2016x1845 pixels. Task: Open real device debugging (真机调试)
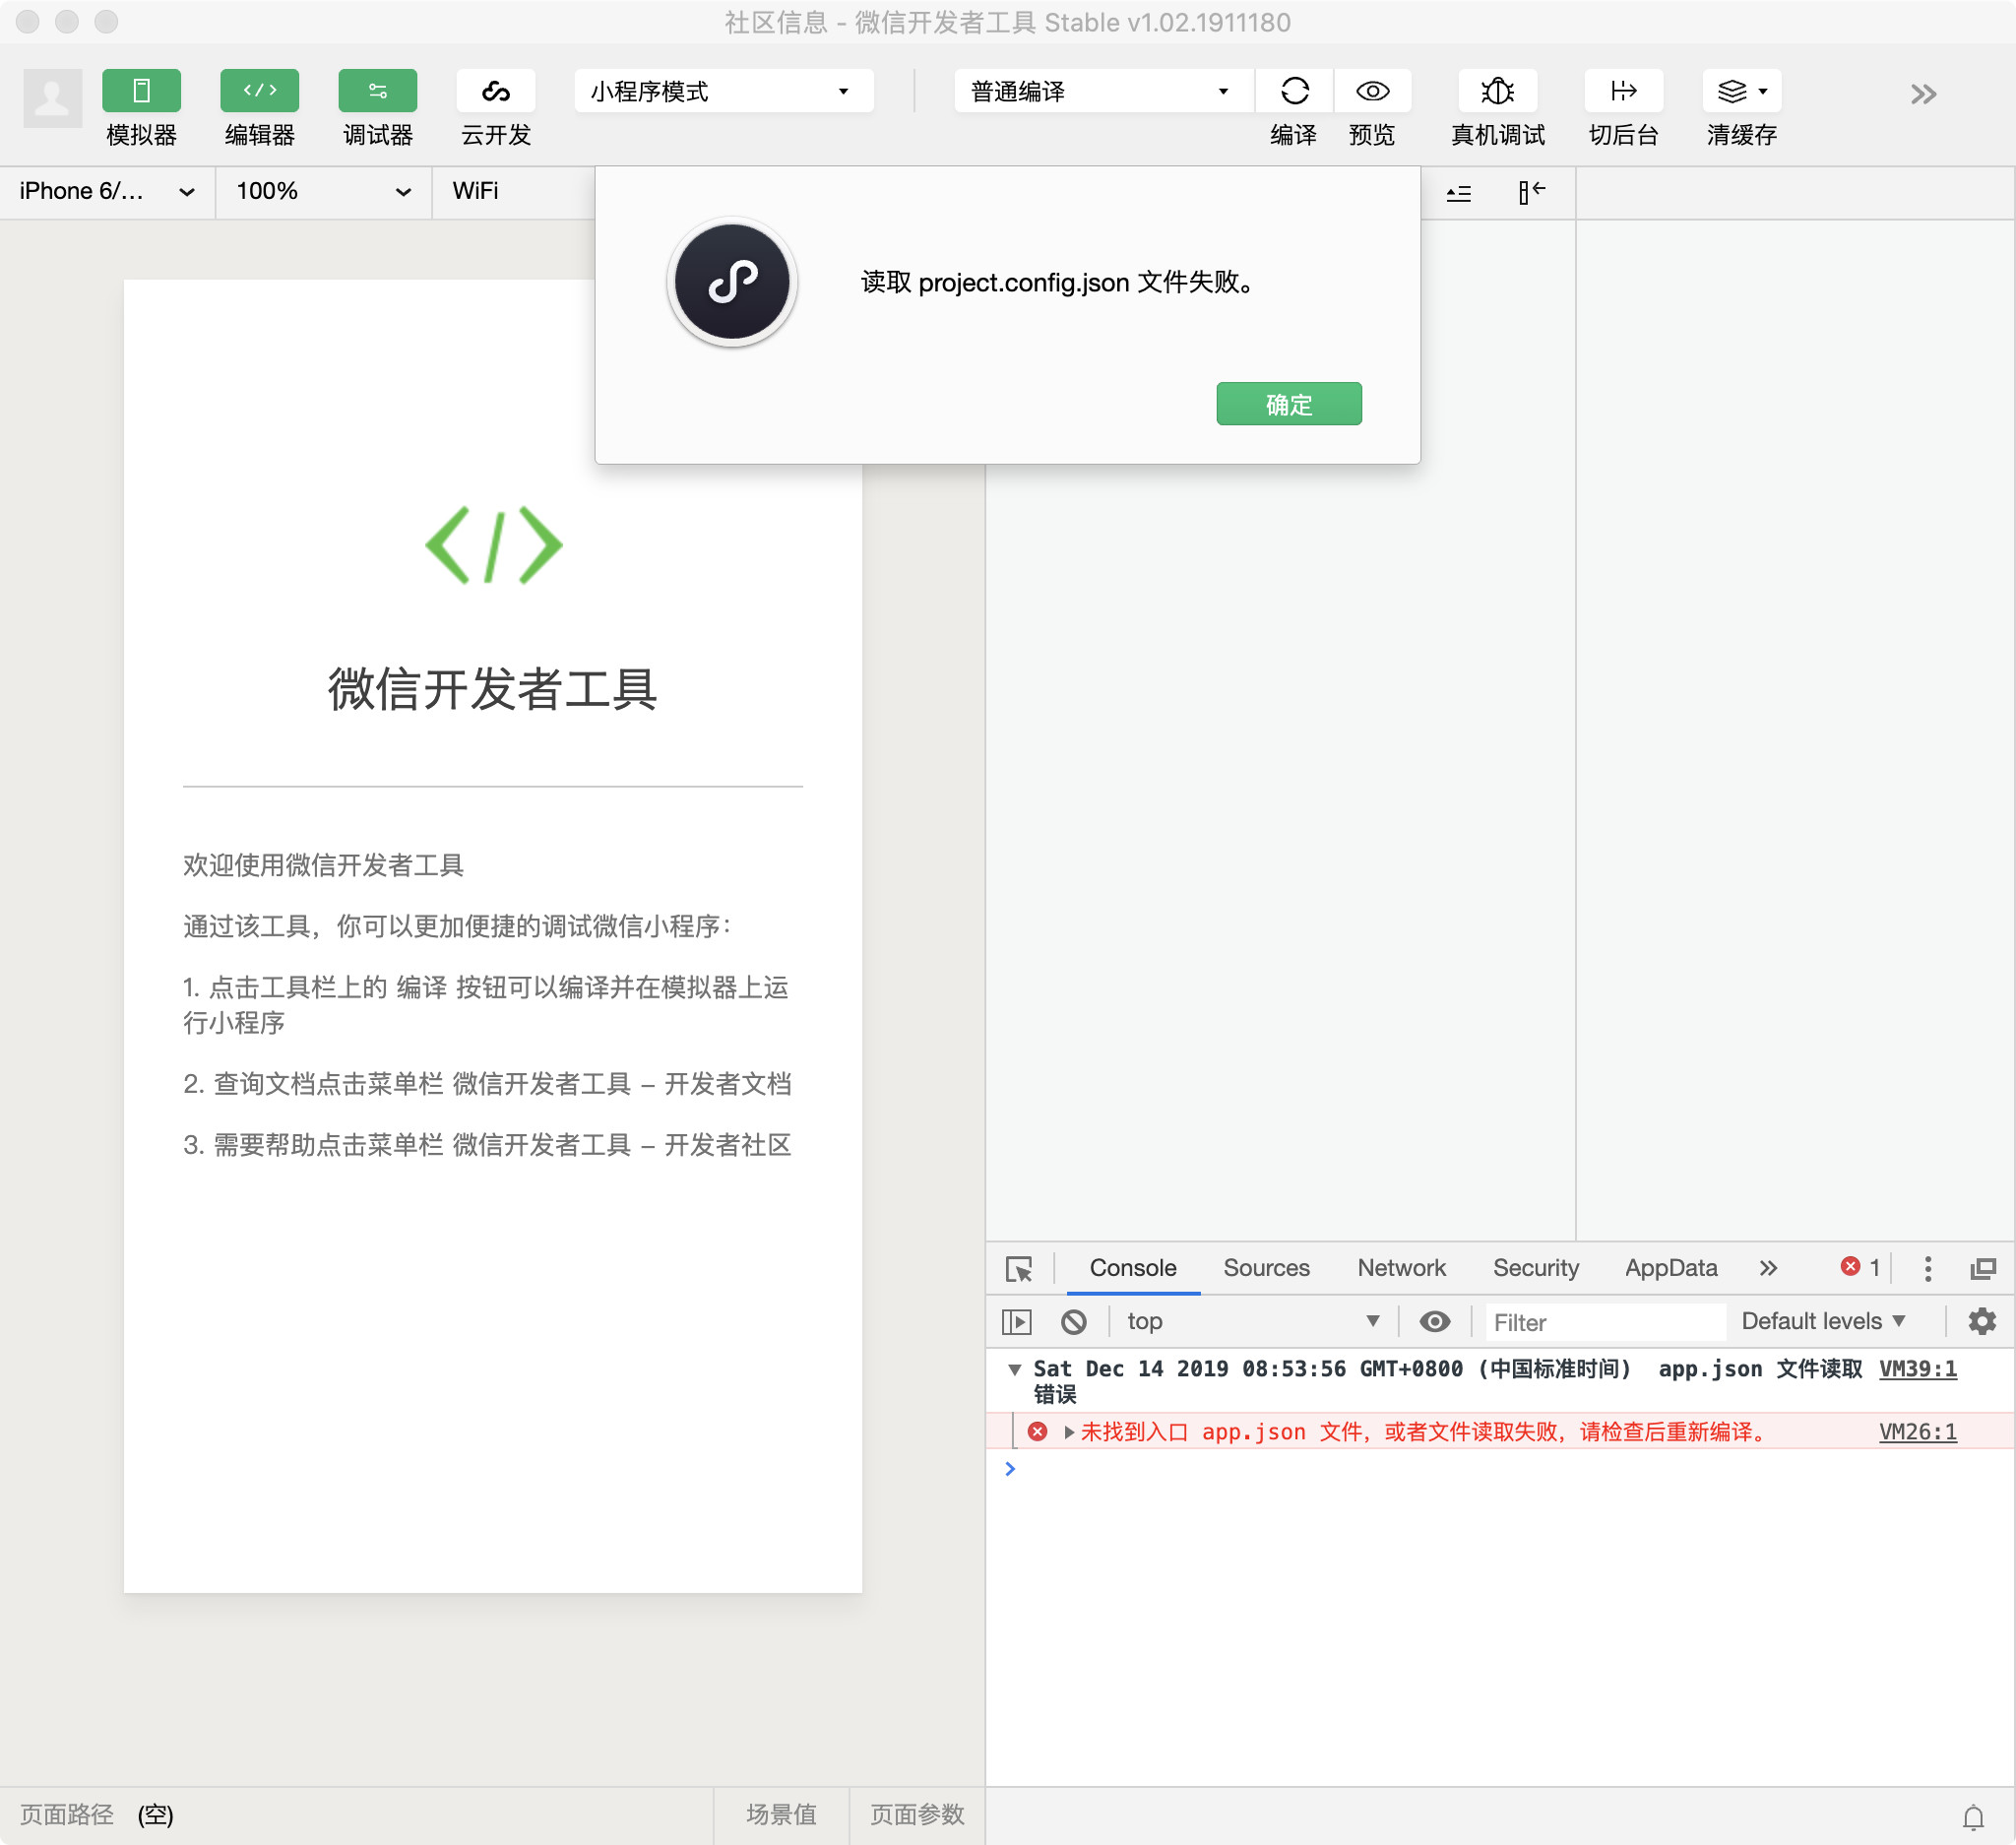(x=1497, y=91)
